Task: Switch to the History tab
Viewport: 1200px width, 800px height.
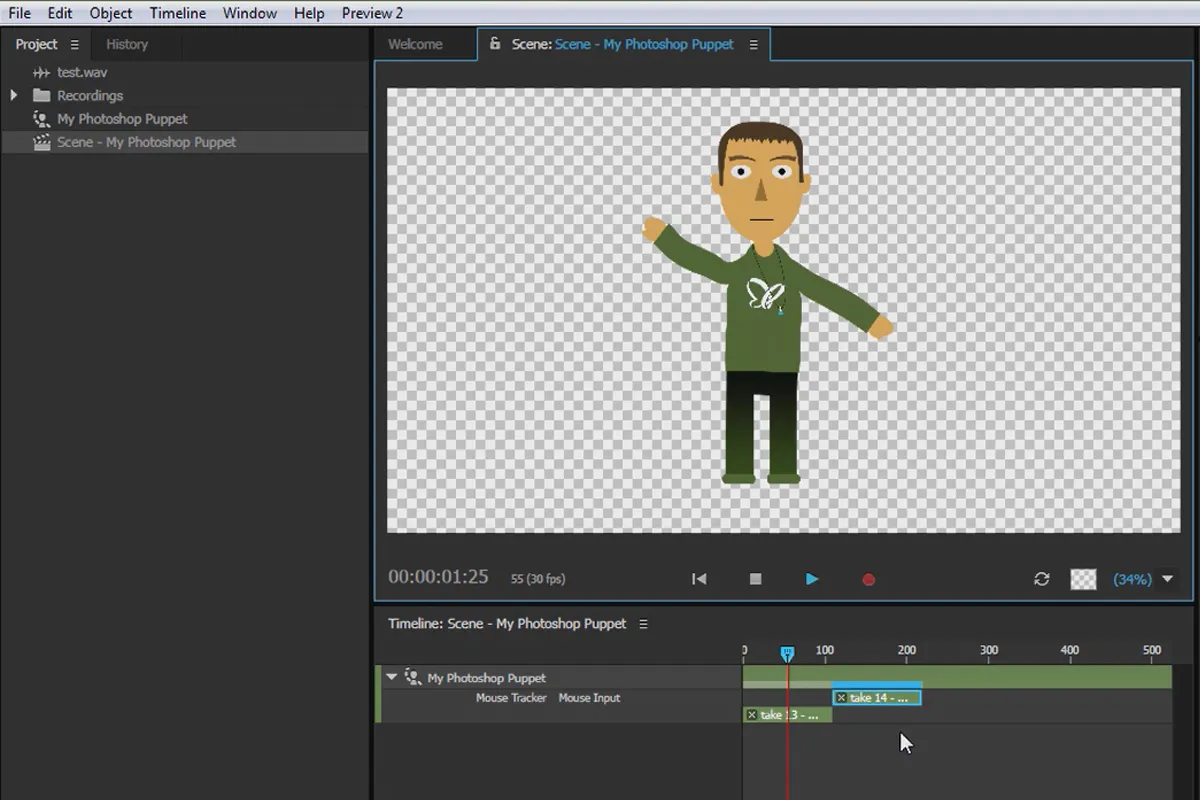Action: (127, 44)
